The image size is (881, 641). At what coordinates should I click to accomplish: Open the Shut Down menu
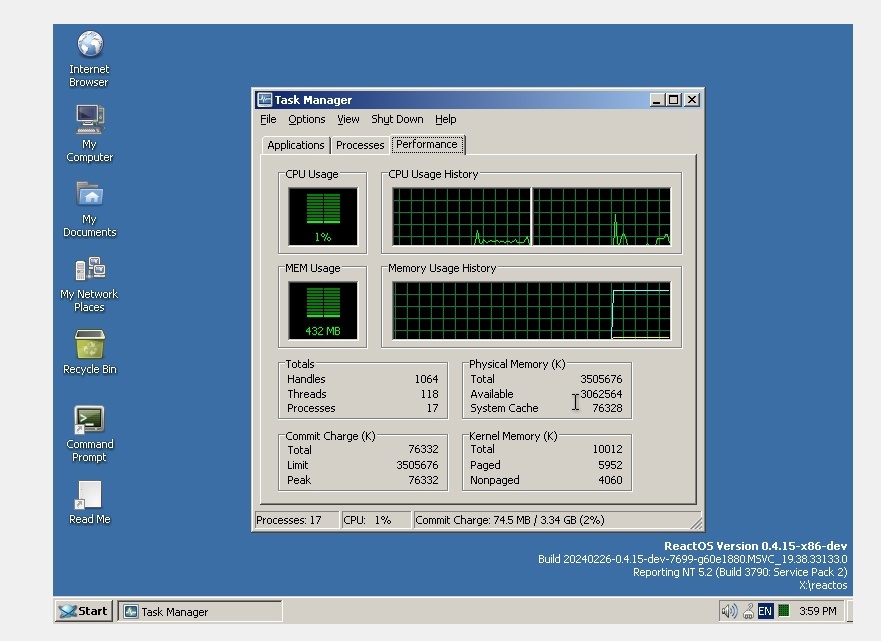coord(397,119)
